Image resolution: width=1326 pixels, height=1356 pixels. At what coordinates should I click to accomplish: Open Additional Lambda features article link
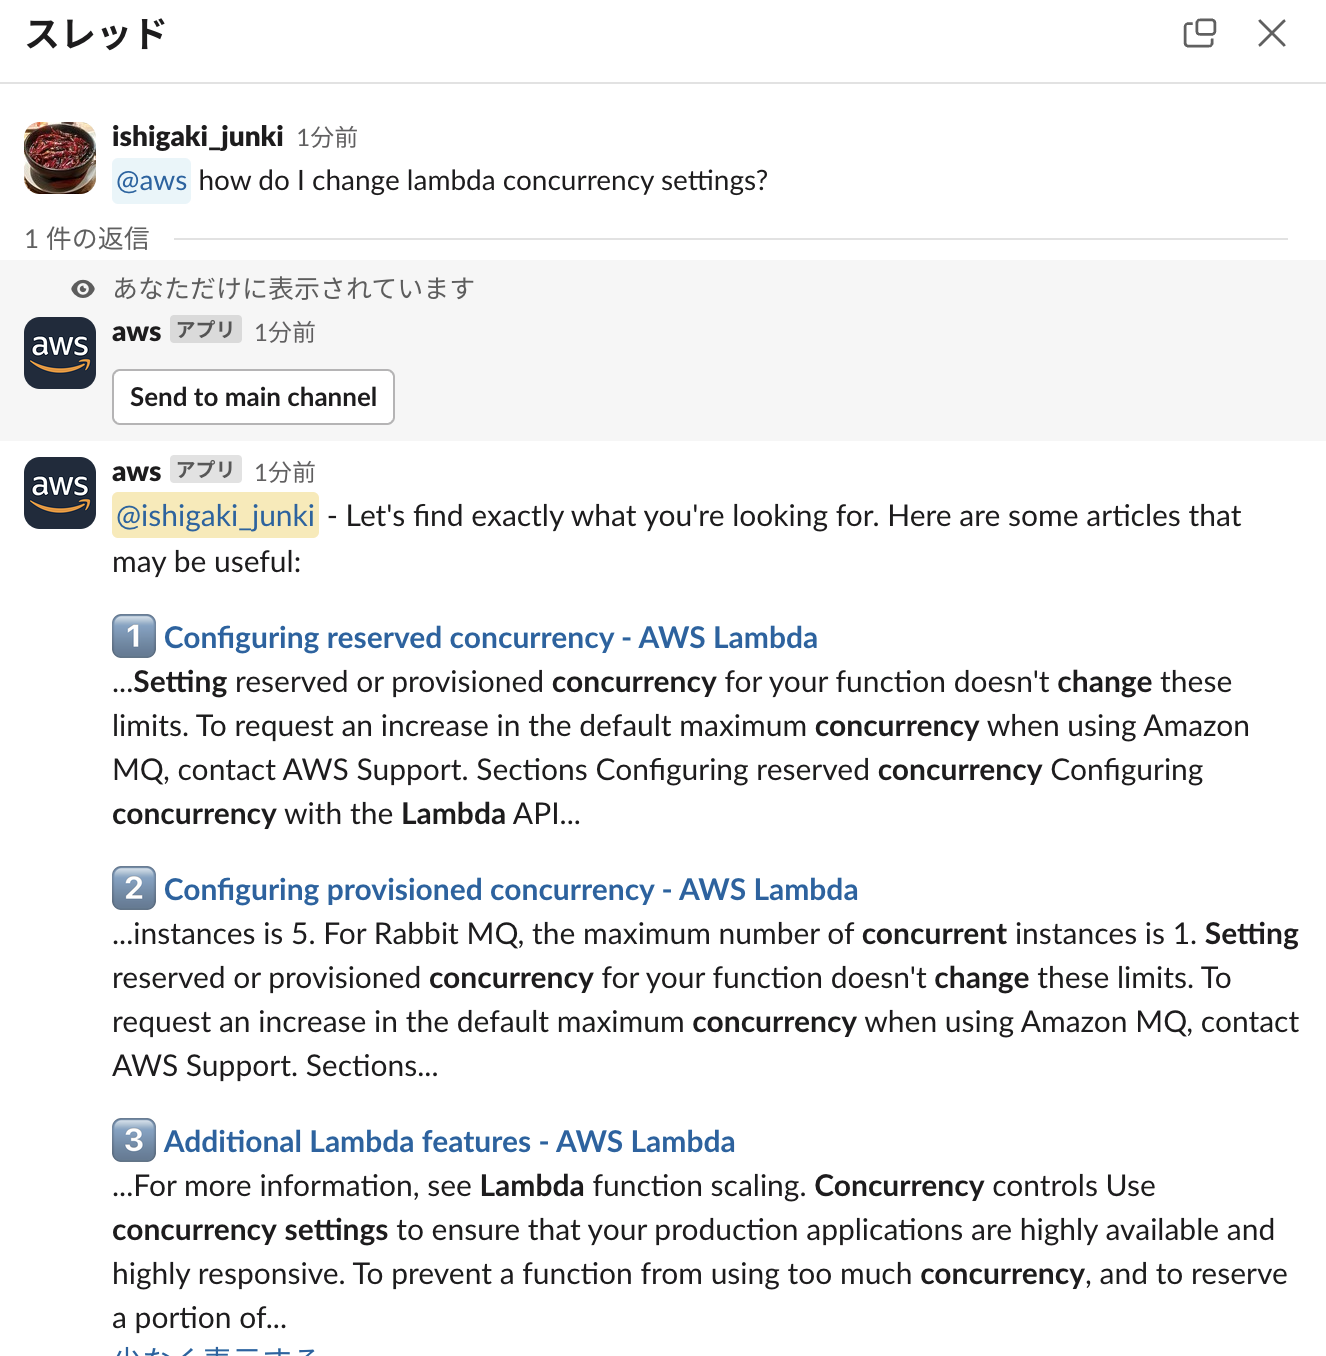coord(449,1141)
